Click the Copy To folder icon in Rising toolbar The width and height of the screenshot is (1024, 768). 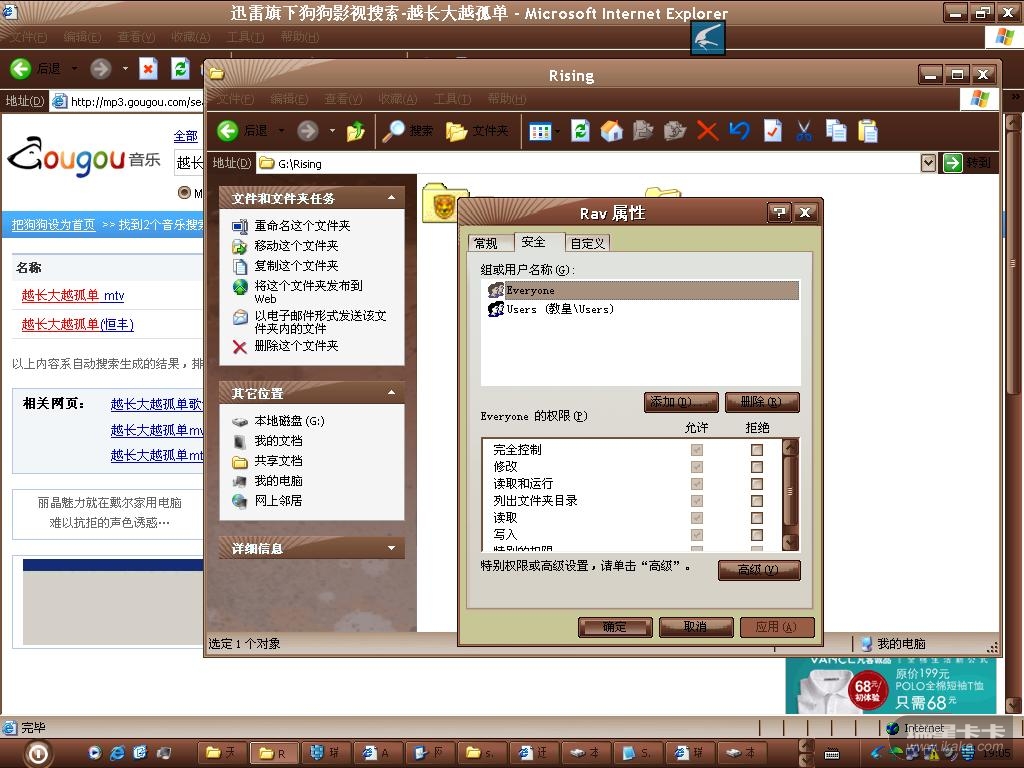(675, 131)
